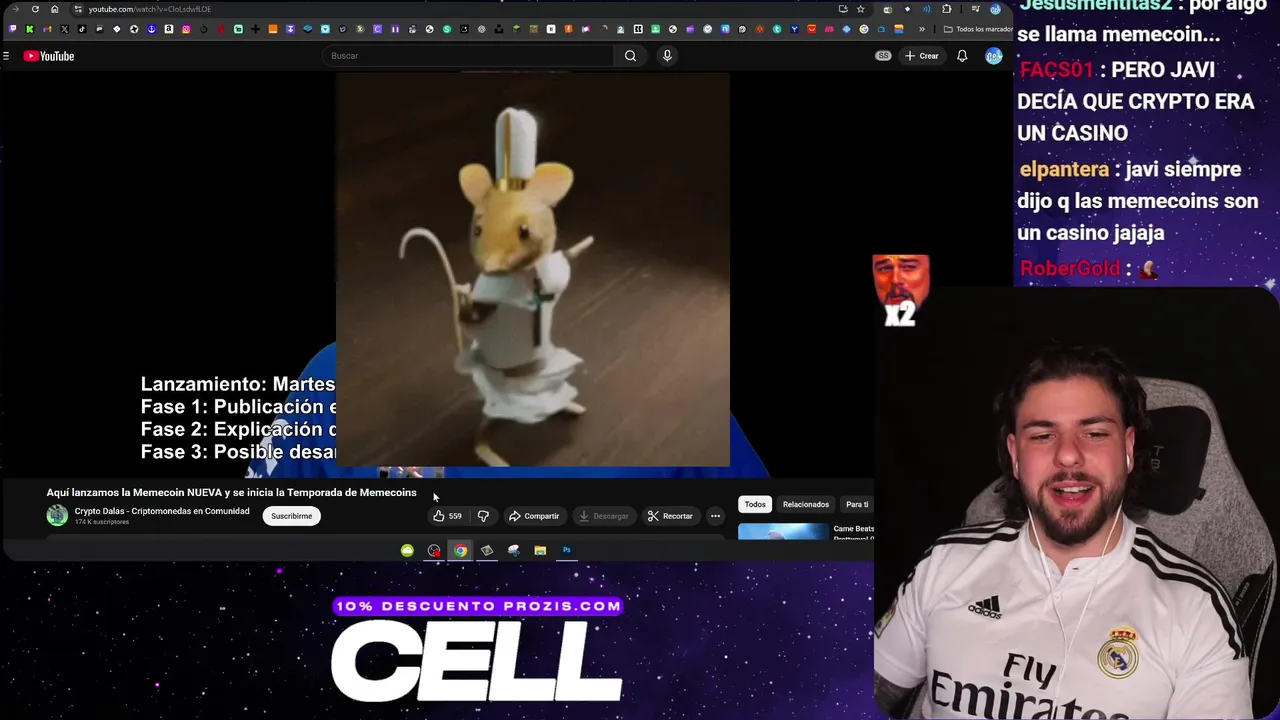
Task: Open the Todos los marcadores folder
Action: coord(978,29)
